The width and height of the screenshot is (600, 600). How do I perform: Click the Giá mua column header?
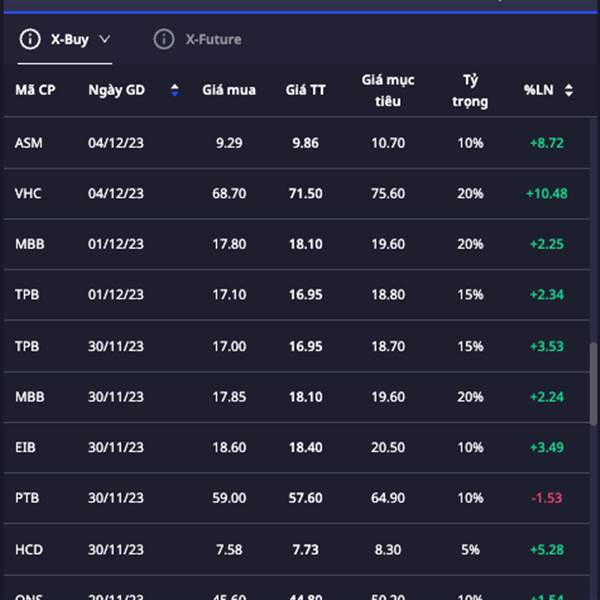coord(229,91)
